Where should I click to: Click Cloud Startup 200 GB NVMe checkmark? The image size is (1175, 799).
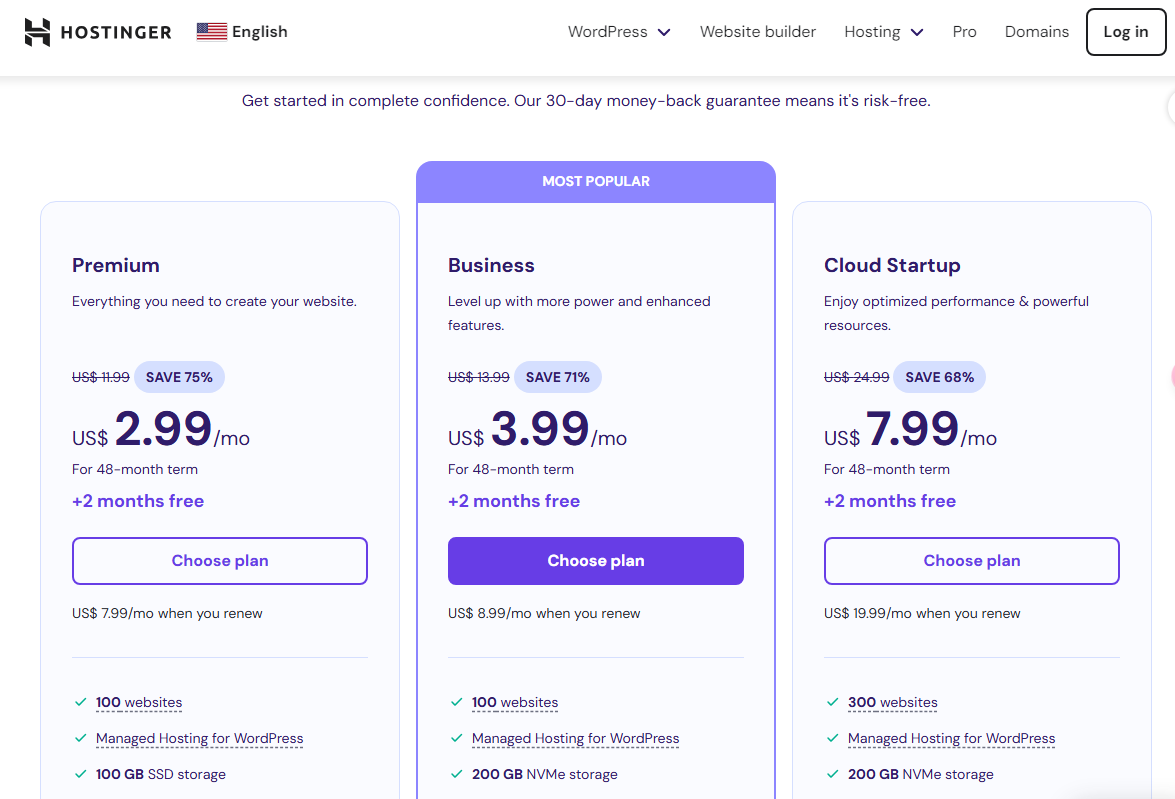coord(833,774)
